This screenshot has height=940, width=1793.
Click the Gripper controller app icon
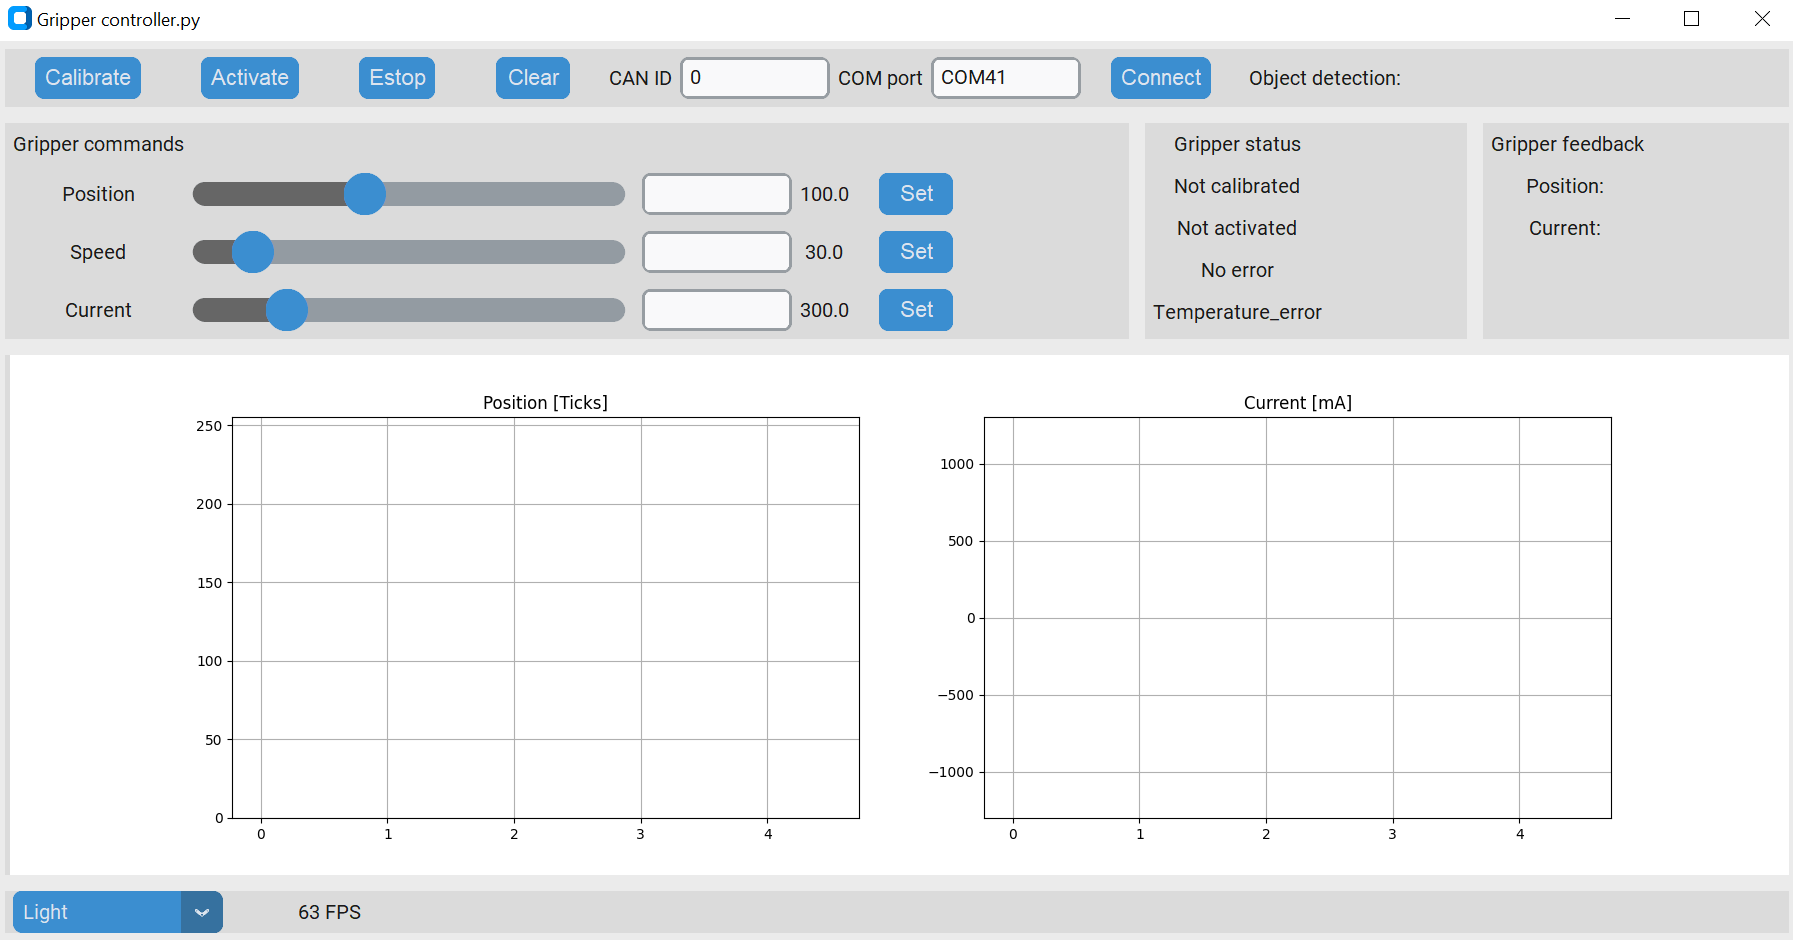tap(19, 19)
